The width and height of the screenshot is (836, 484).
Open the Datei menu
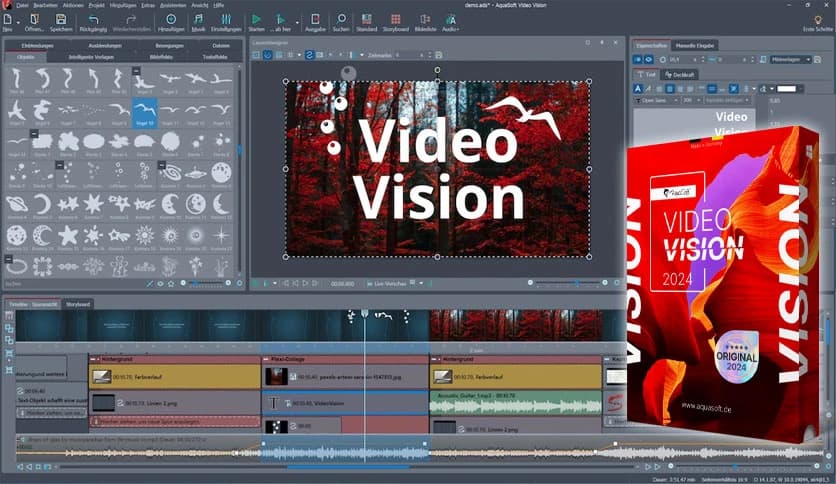22,5
